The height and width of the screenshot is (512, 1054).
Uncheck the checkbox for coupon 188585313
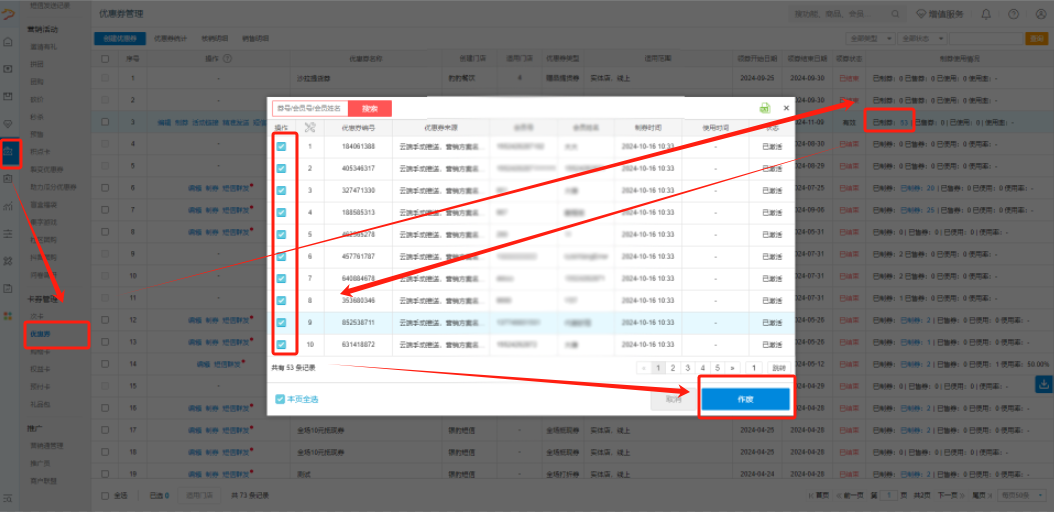281,212
